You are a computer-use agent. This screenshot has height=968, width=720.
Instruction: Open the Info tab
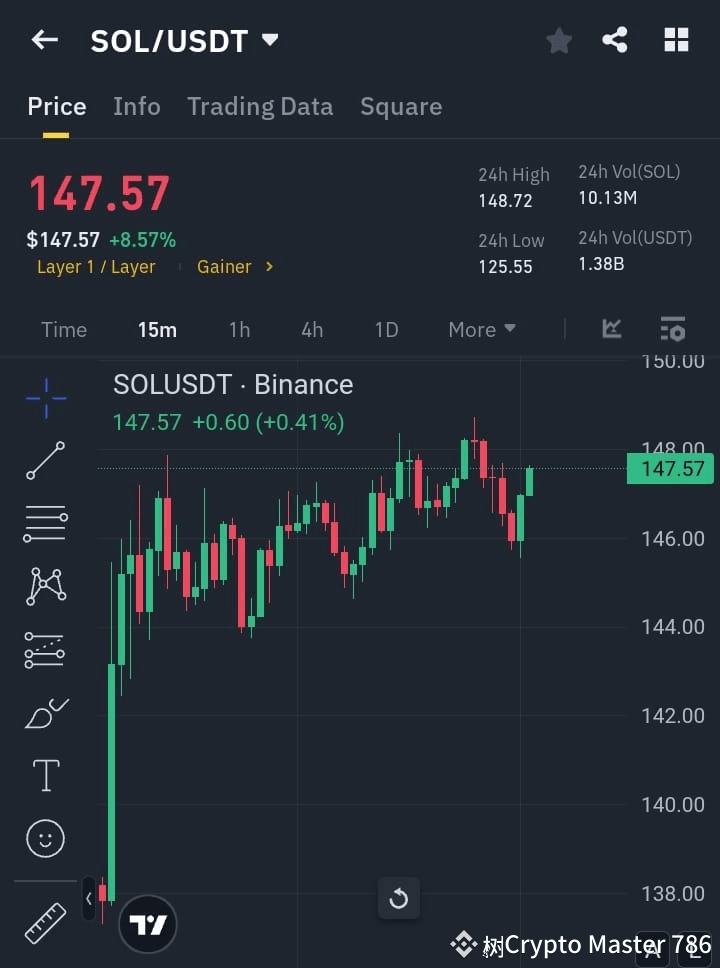pos(137,107)
